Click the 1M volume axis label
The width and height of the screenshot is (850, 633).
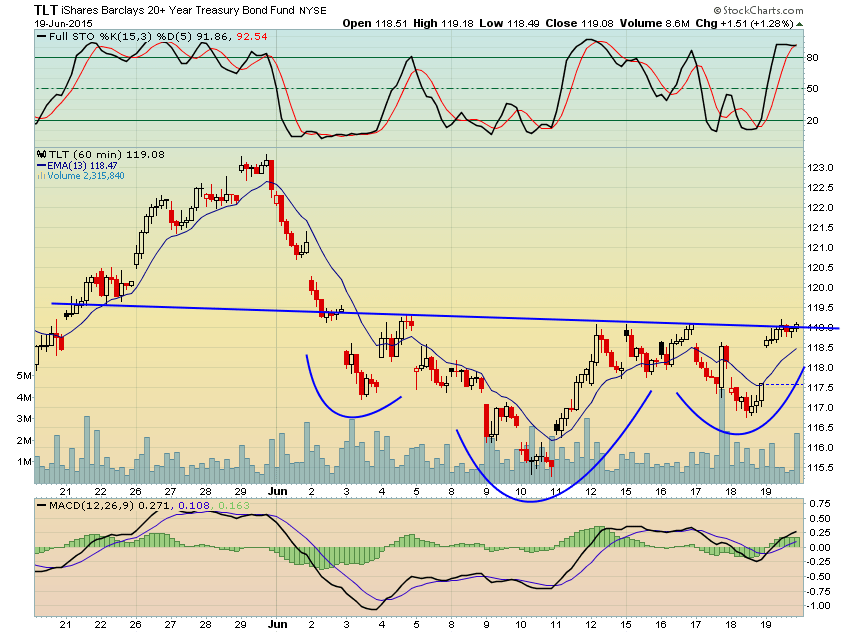point(24,462)
